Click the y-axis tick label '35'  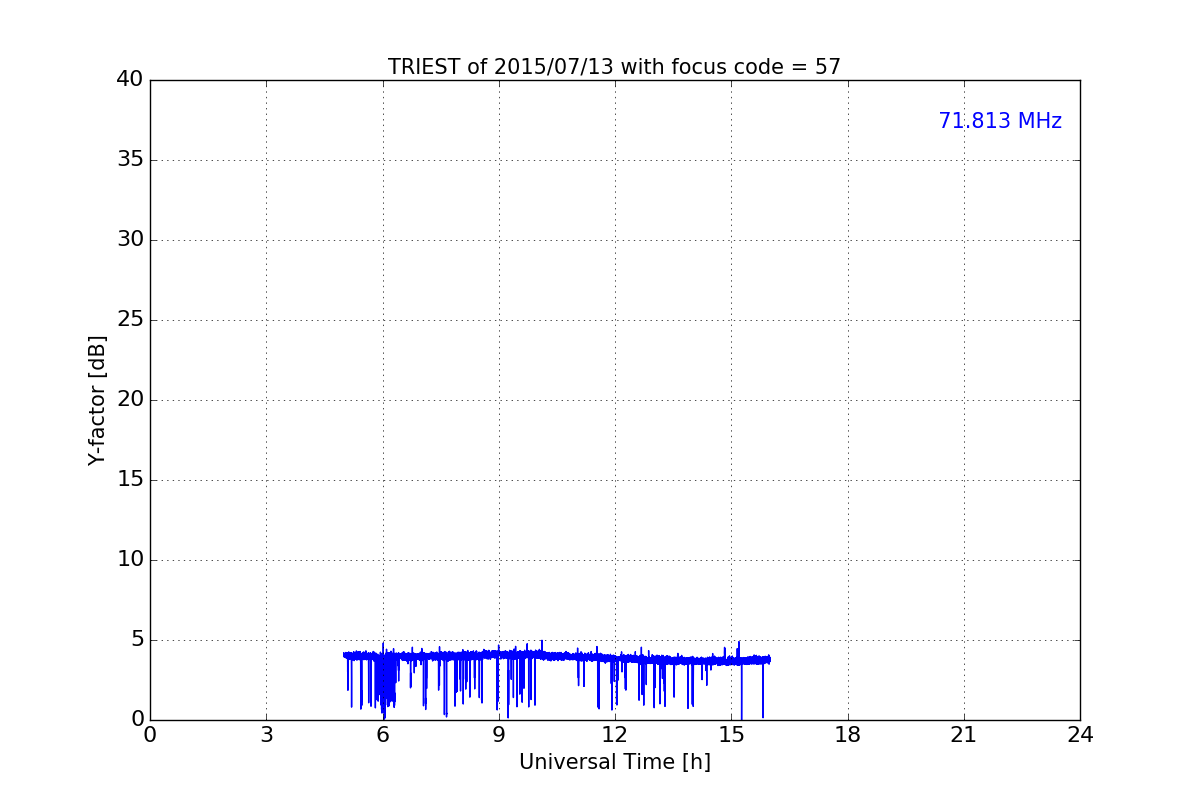[x=130, y=160]
